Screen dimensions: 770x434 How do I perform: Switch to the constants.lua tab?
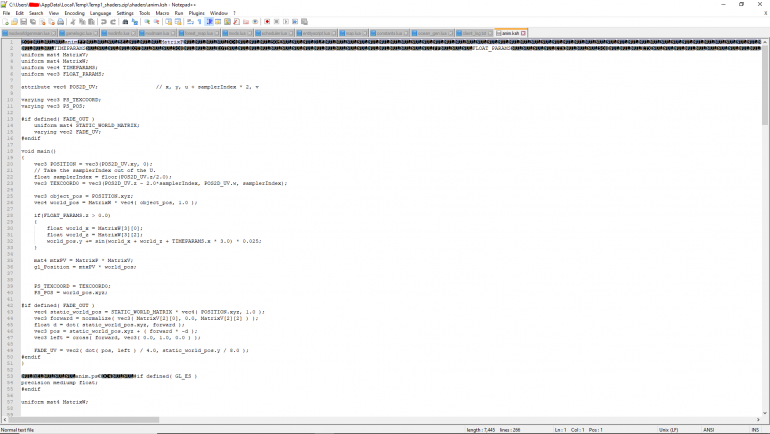[389, 33]
